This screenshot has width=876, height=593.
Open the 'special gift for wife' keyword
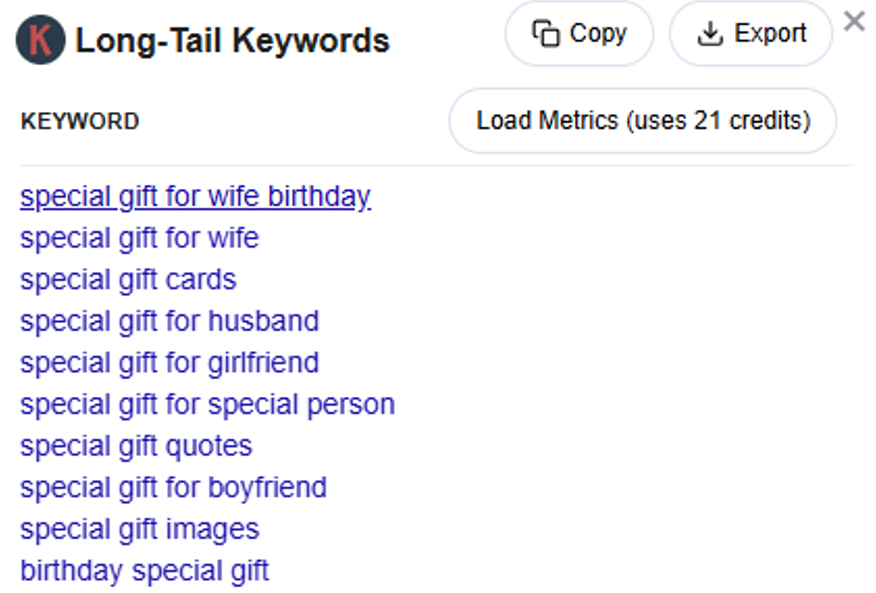coord(139,238)
